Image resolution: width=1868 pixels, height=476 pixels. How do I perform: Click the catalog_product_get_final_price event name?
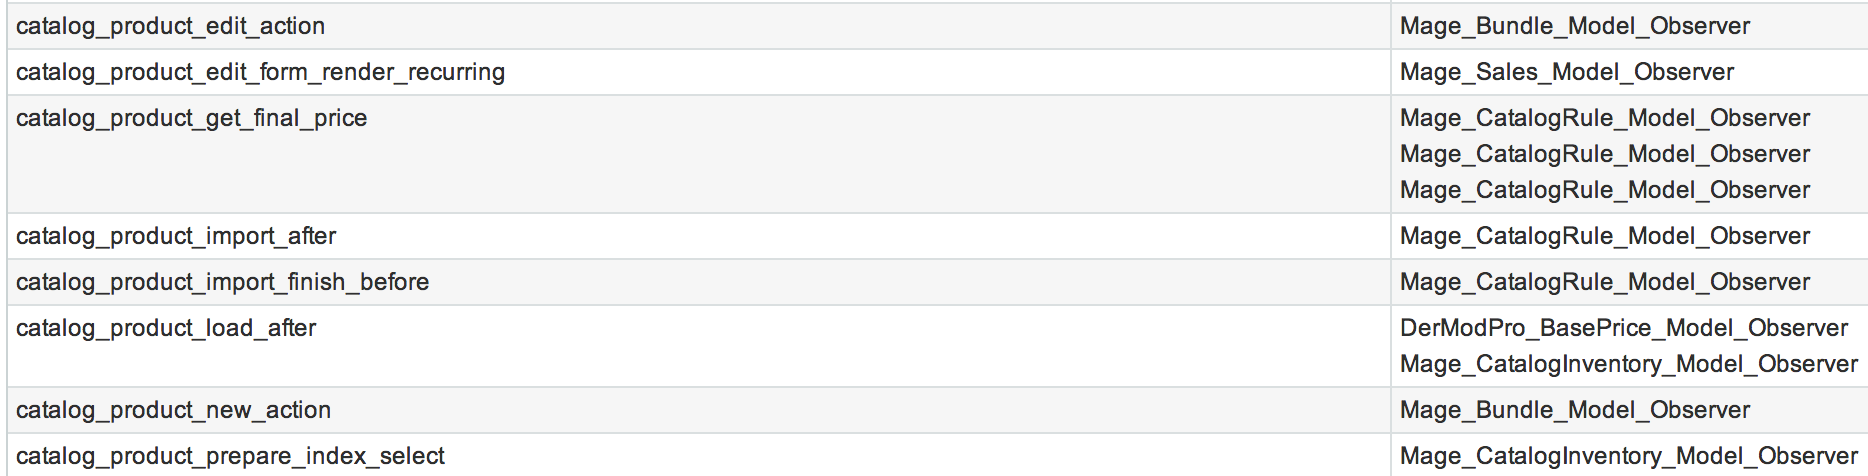pos(191,118)
